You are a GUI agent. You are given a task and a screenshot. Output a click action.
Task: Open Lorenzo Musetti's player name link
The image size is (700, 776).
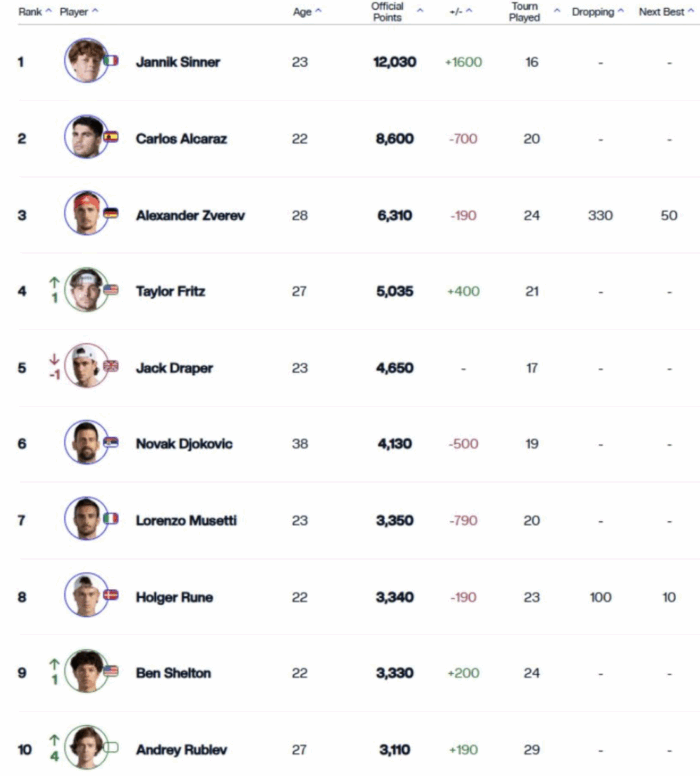coord(186,521)
